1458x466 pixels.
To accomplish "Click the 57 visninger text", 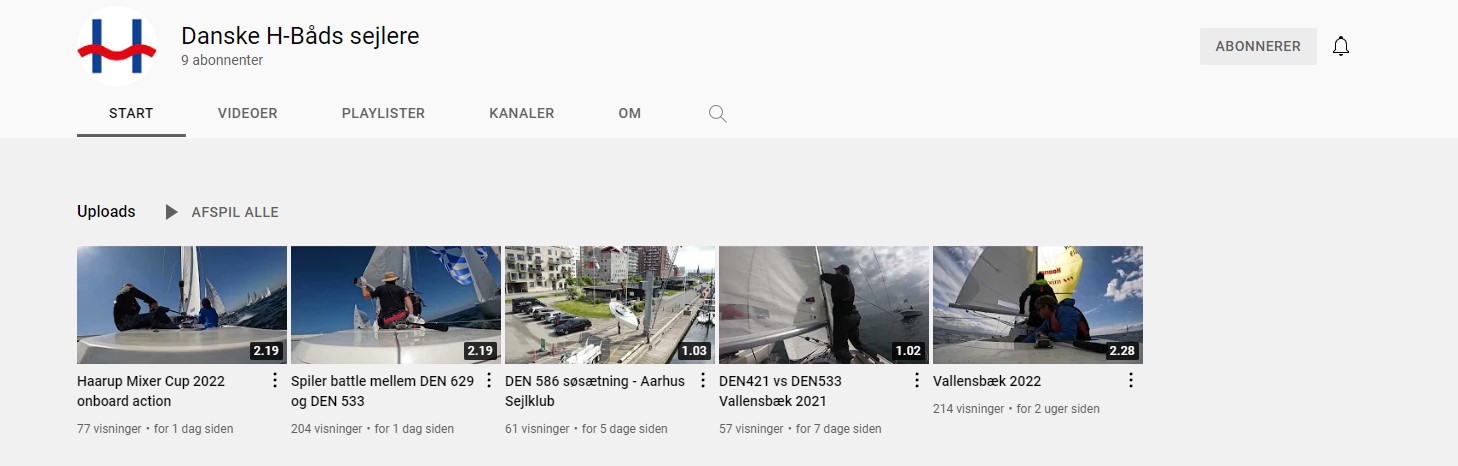I will coord(753,429).
